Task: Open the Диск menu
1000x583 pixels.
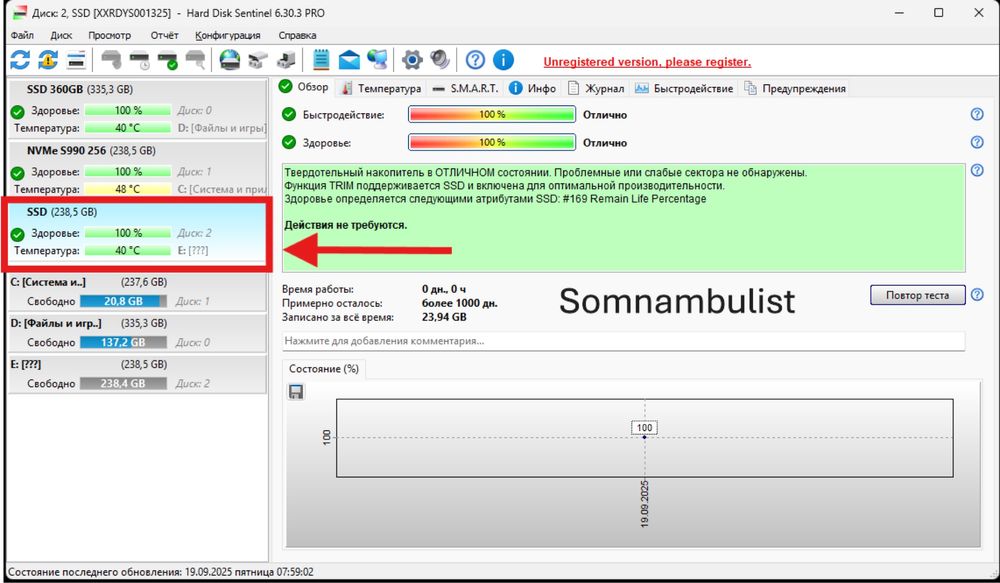Action: click(61, 35)
